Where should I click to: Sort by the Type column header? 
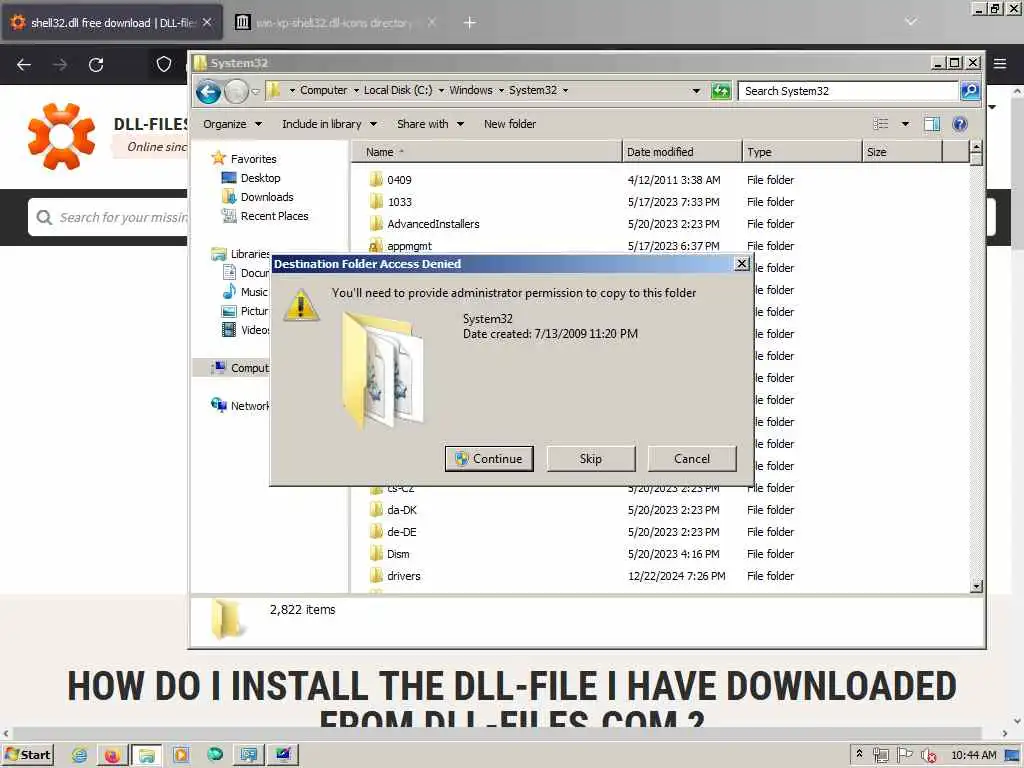tap(802, 152)
